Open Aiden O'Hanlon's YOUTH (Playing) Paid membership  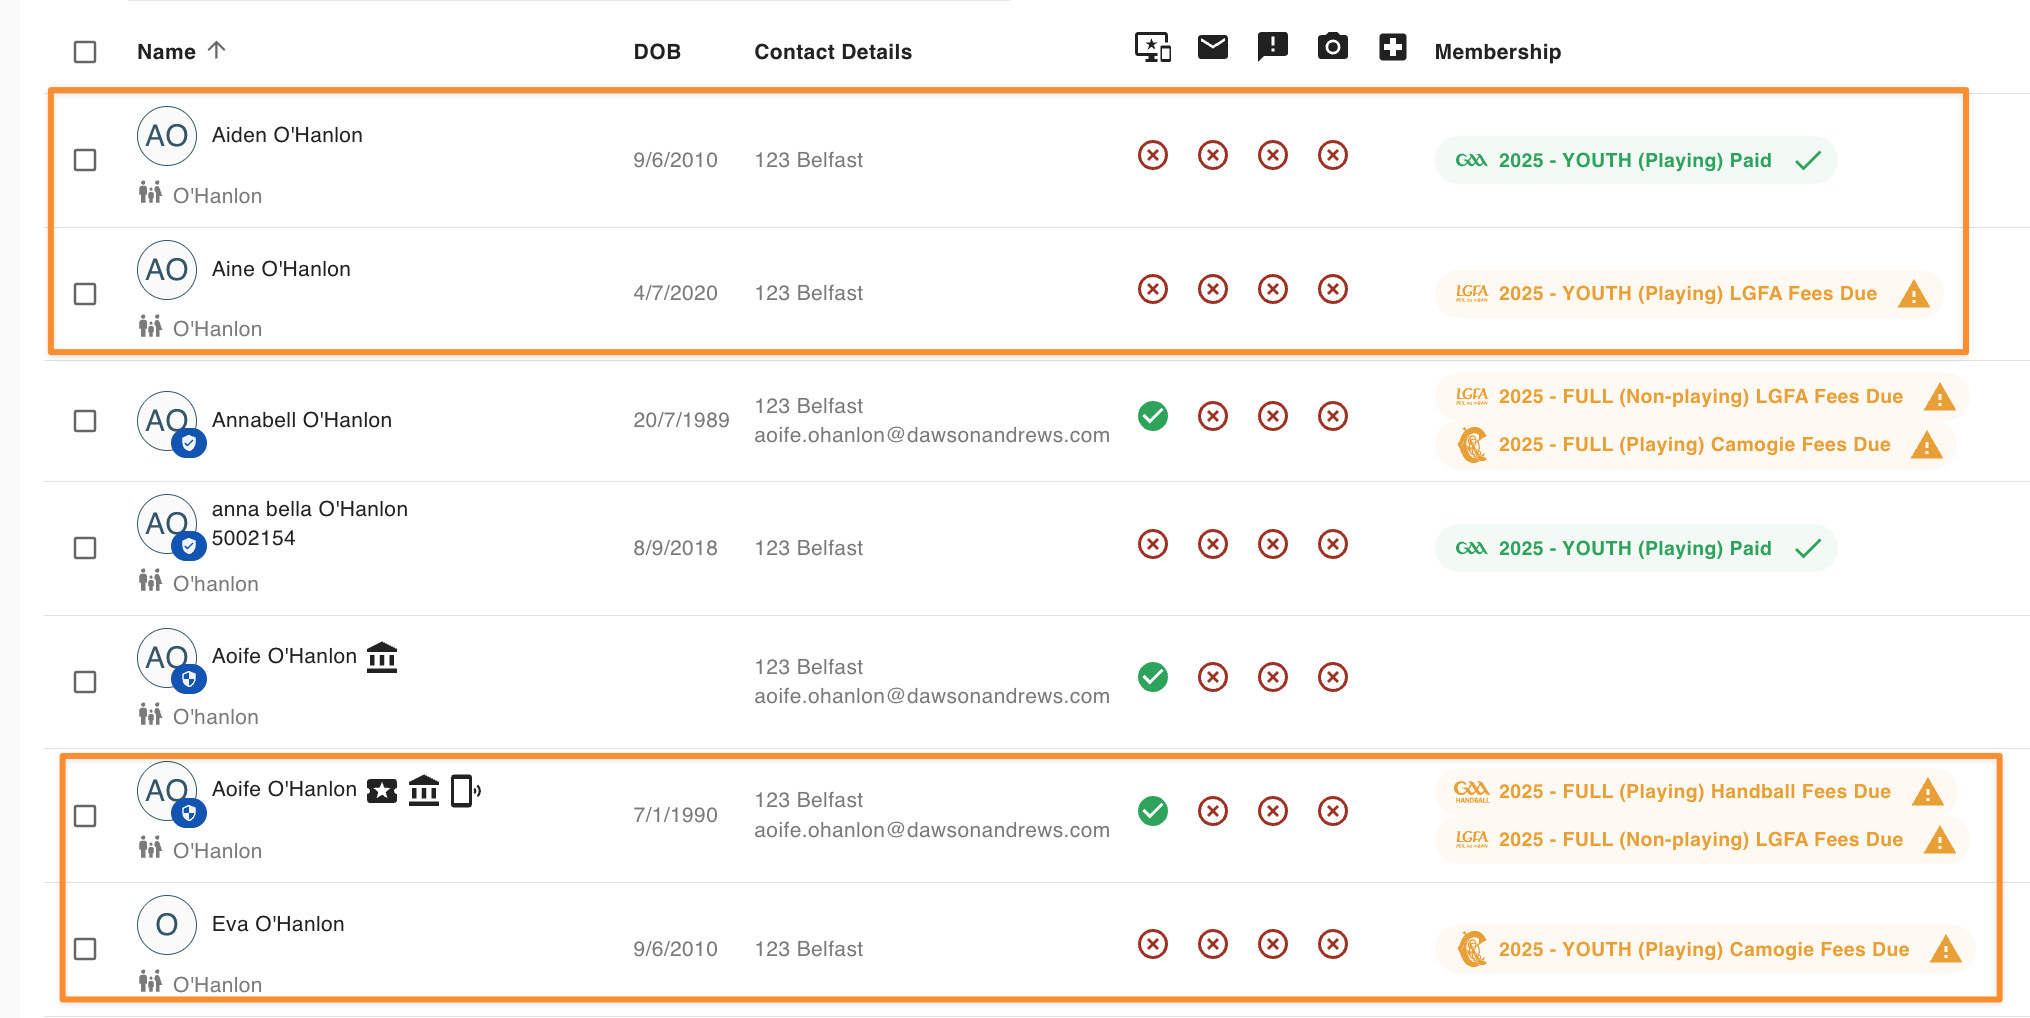(1636, 160)
